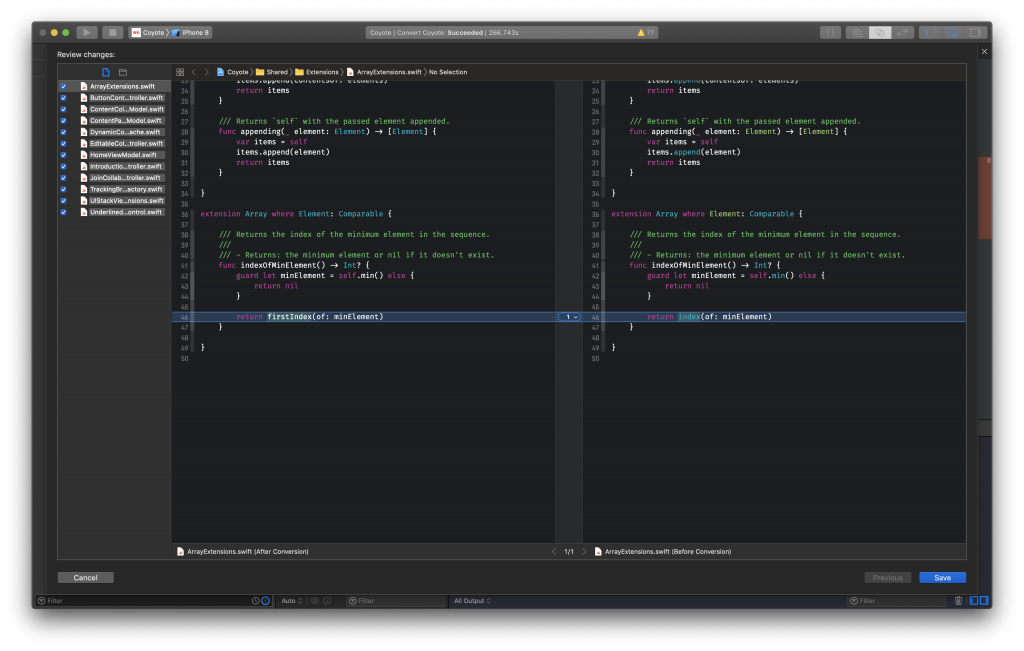Switch sidebar to file (flat) view icon
Image resolution: width=1024 pixels, height=651 pixels.
click(x=106, y=72)
